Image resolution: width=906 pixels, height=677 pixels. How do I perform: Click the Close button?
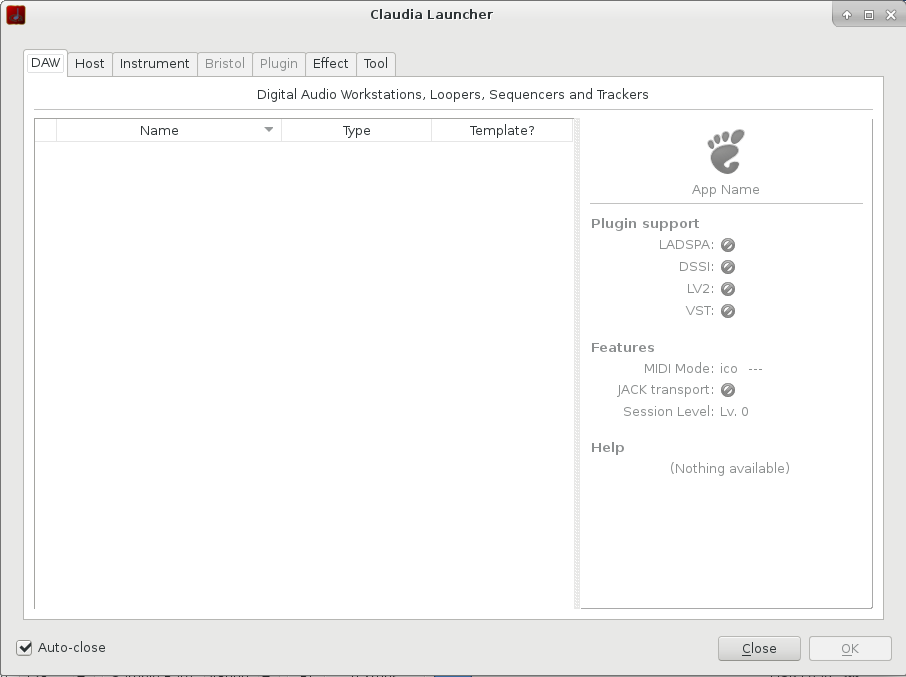coord(759,649)
